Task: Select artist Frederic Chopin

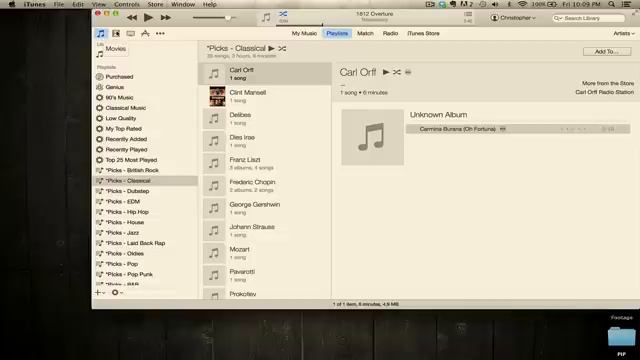Action: click(265, 186)
